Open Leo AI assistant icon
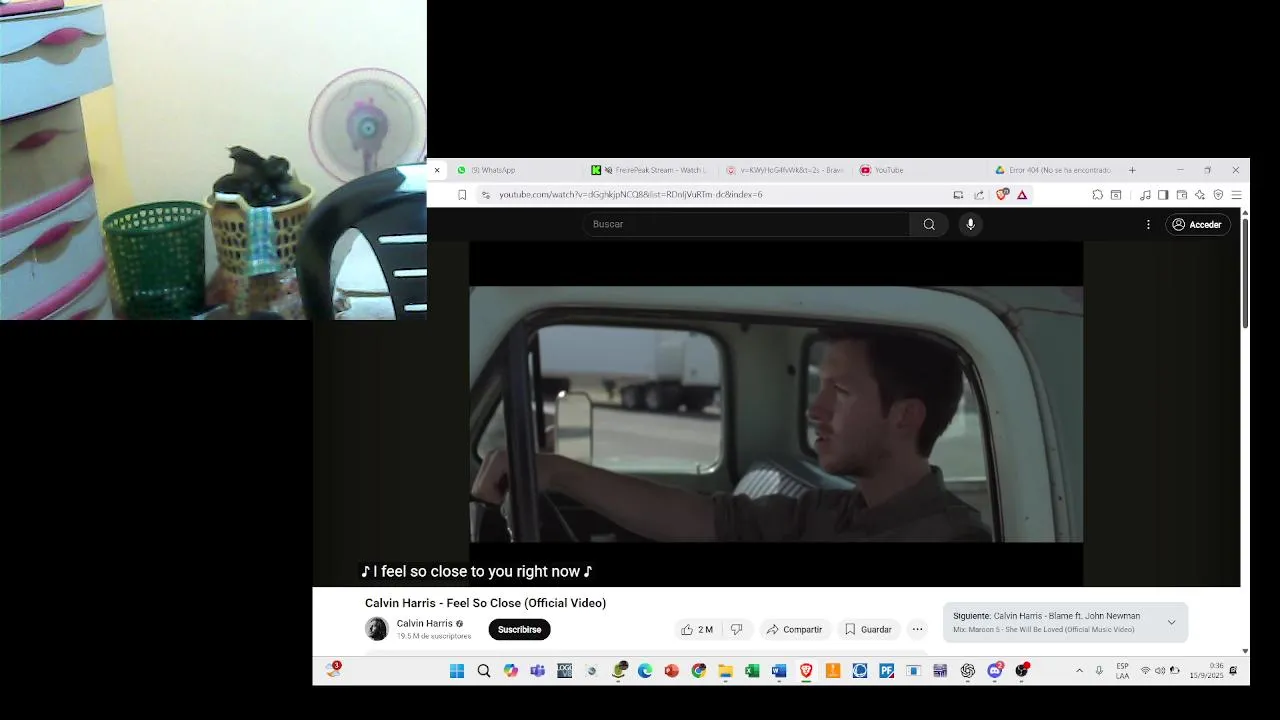Viewport: 1280px width, 720px height. (x=1200, y=195)
